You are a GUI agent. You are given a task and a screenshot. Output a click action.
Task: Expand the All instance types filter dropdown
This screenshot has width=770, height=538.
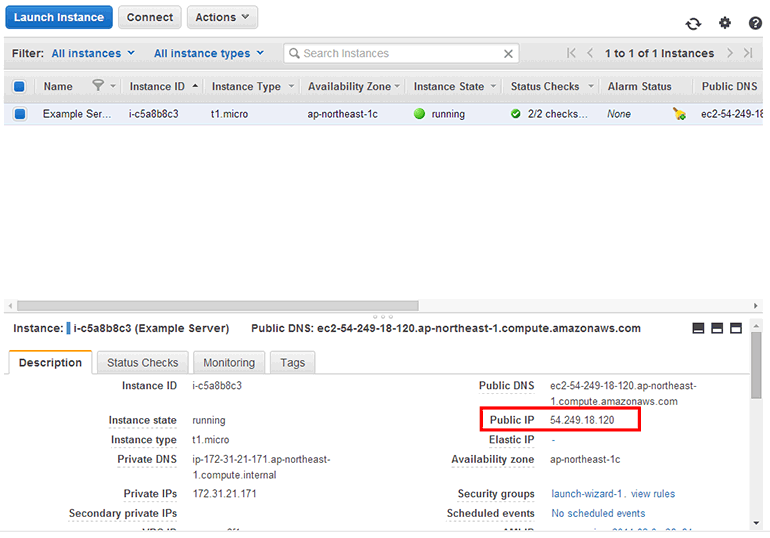[x=209, y=54]
